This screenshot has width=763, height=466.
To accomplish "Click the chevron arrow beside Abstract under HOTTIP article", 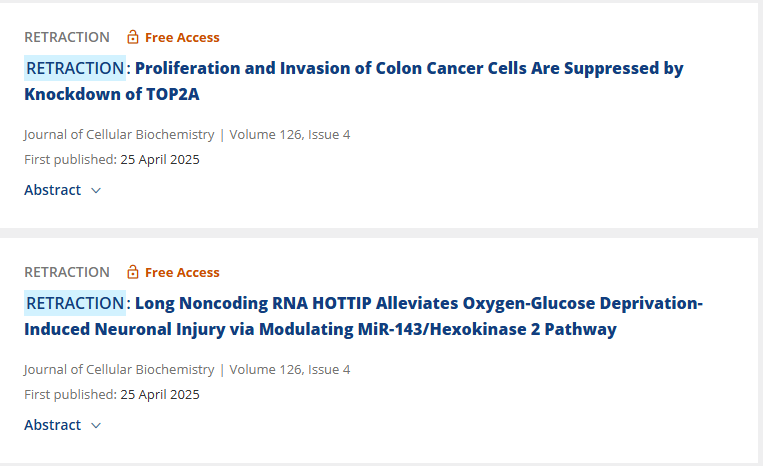I will coord(96,425).
